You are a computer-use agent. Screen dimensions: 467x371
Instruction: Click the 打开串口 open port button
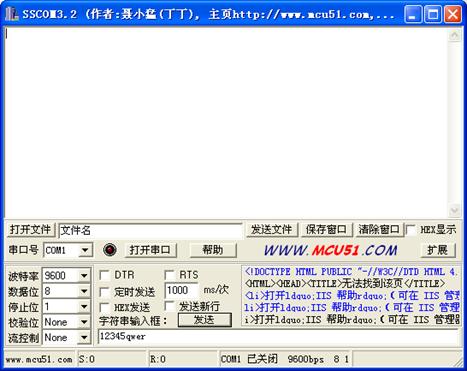[151, 250]
